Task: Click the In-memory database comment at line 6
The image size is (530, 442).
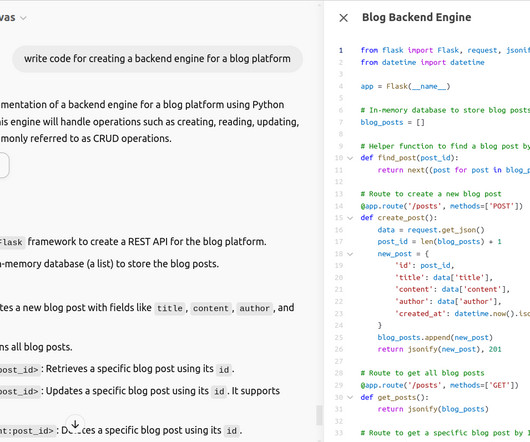Action: coord(445,110)
